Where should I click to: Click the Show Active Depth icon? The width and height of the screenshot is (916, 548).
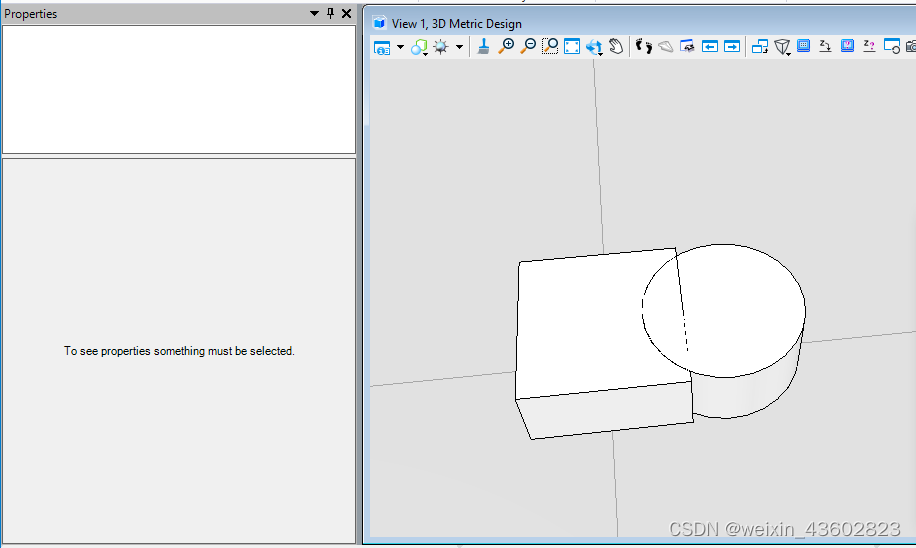[869, 46]
